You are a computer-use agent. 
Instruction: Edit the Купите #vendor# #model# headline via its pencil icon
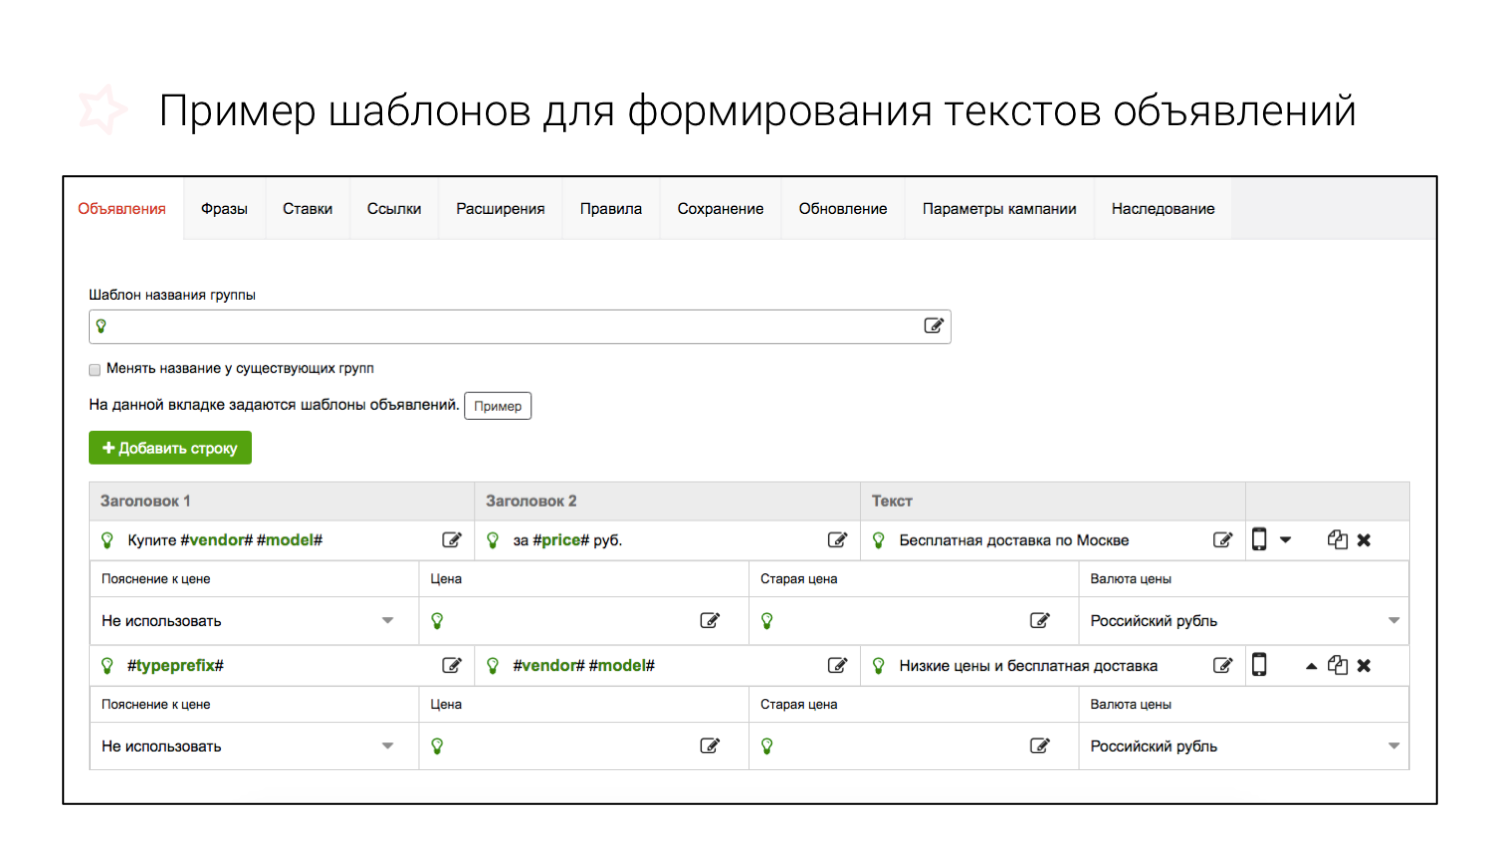452,540
